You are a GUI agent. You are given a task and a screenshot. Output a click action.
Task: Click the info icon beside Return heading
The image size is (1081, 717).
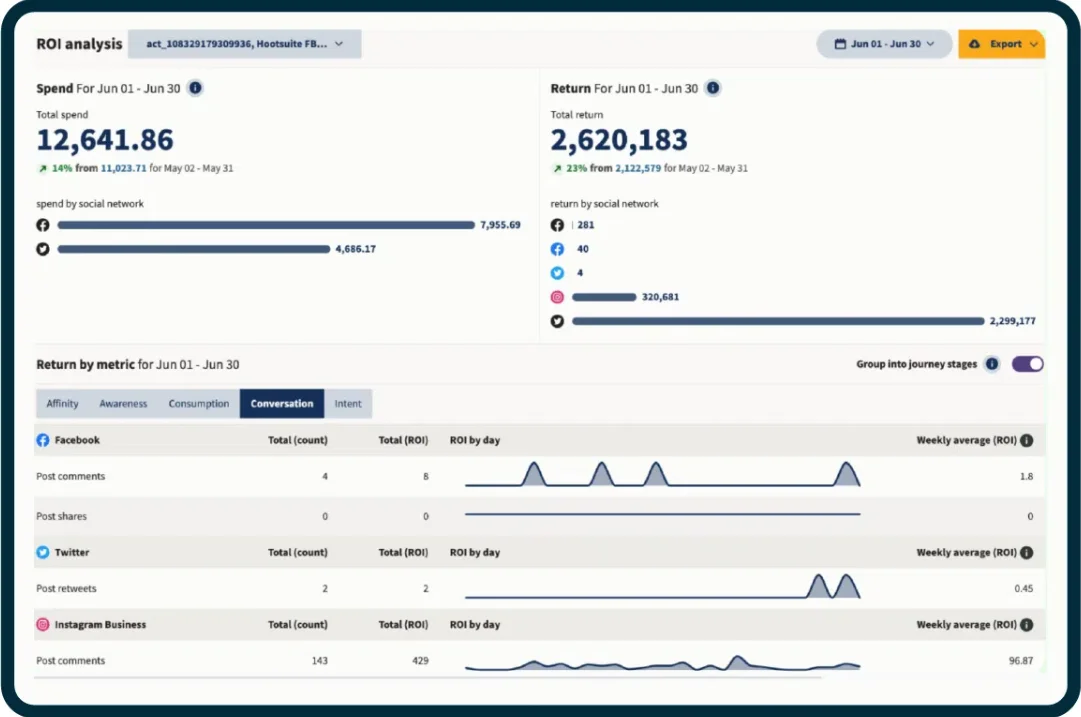tap(712, 88)
